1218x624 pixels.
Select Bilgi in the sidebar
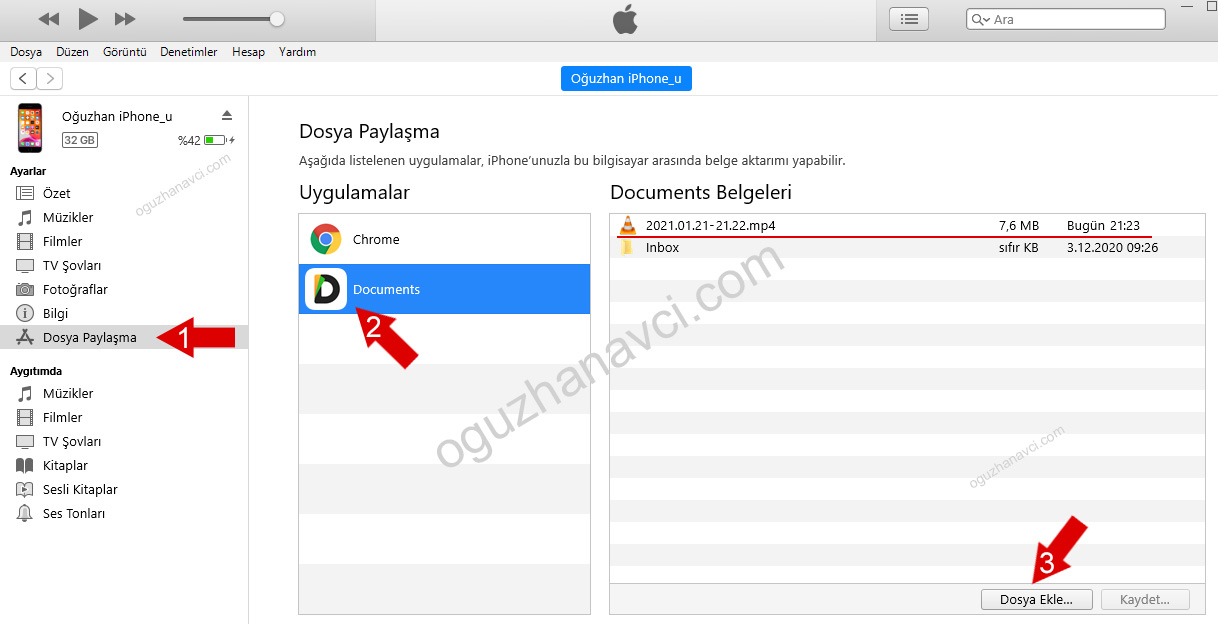point(124,313)
